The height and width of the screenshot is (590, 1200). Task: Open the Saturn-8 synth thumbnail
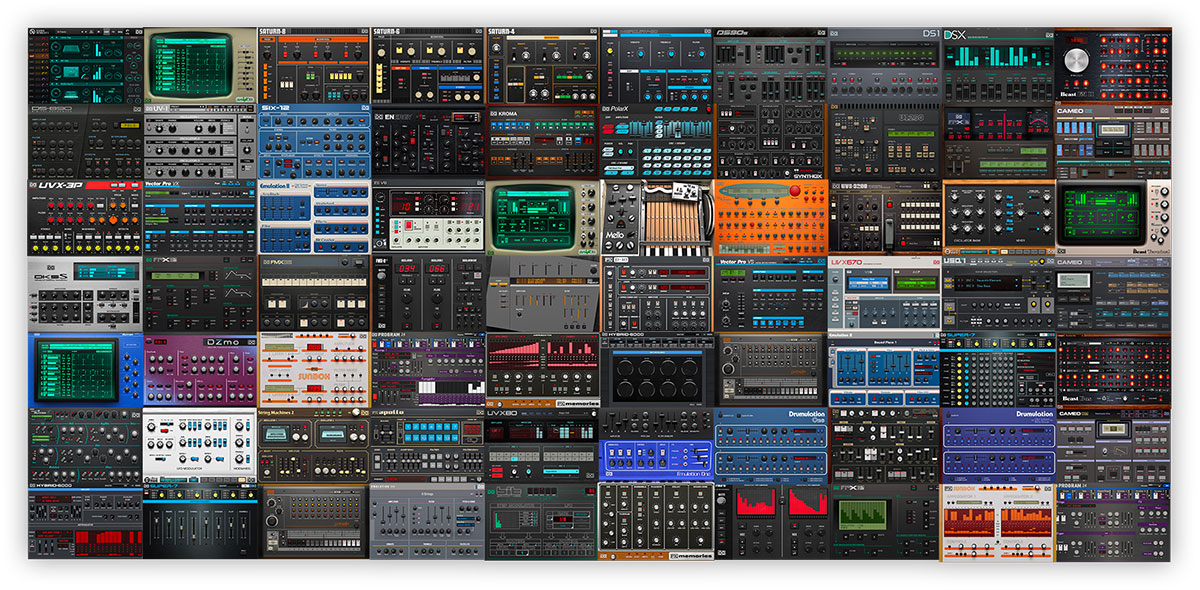click(x=314, y=64)
